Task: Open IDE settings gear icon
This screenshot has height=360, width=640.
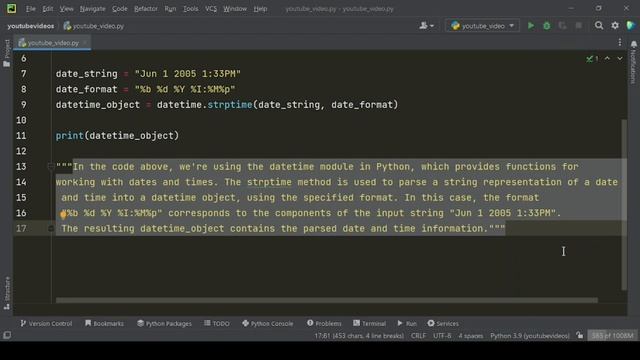Action: tap(615, 26)
